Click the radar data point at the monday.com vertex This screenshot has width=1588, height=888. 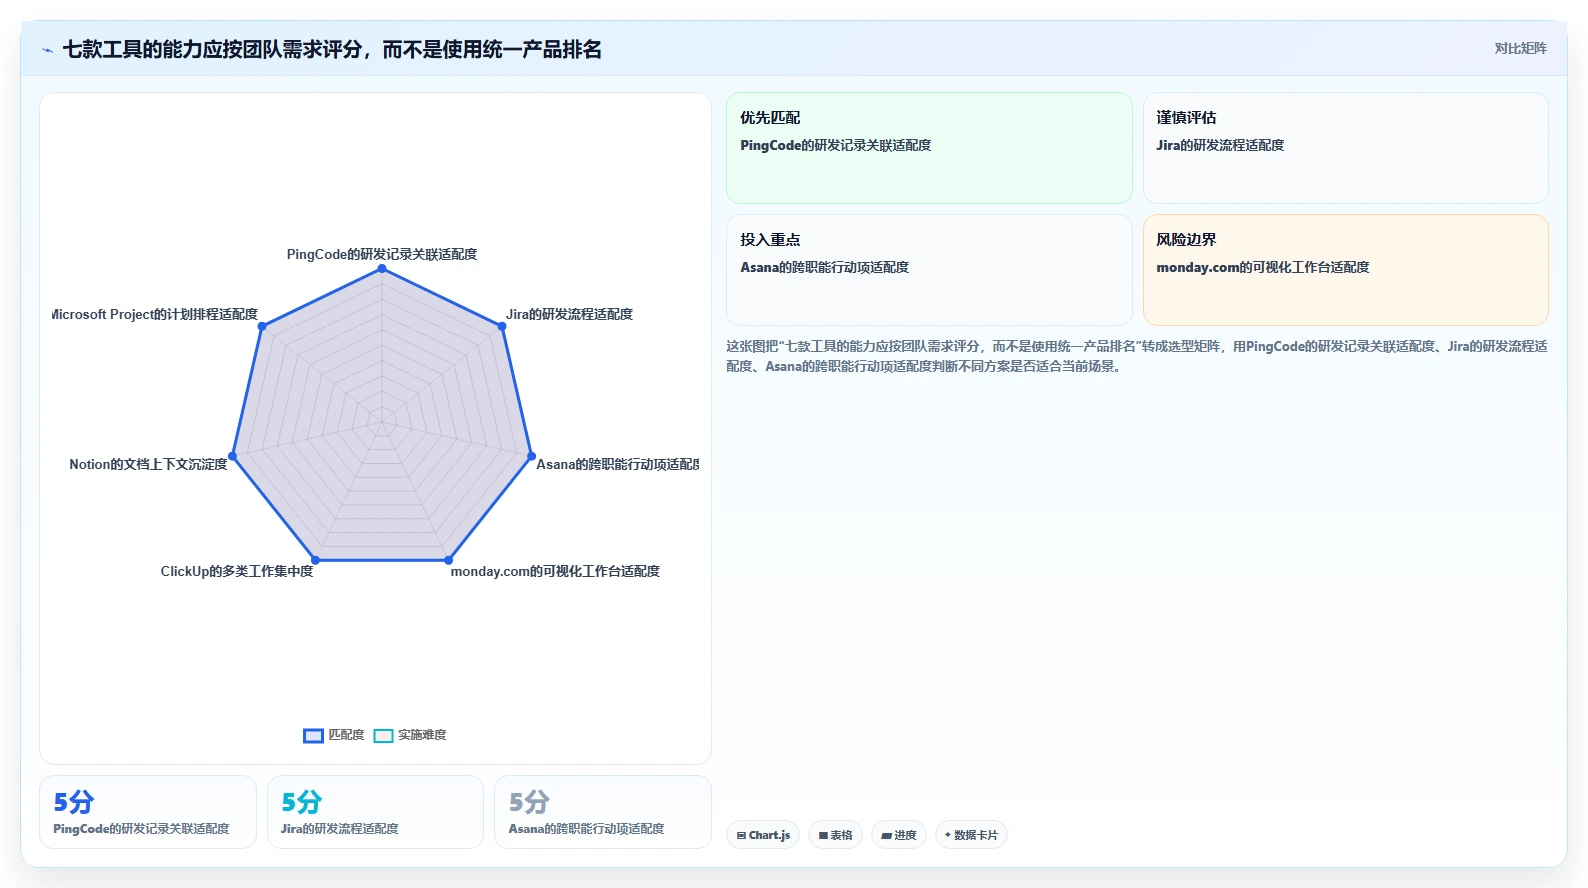click(x=448, y=560)
